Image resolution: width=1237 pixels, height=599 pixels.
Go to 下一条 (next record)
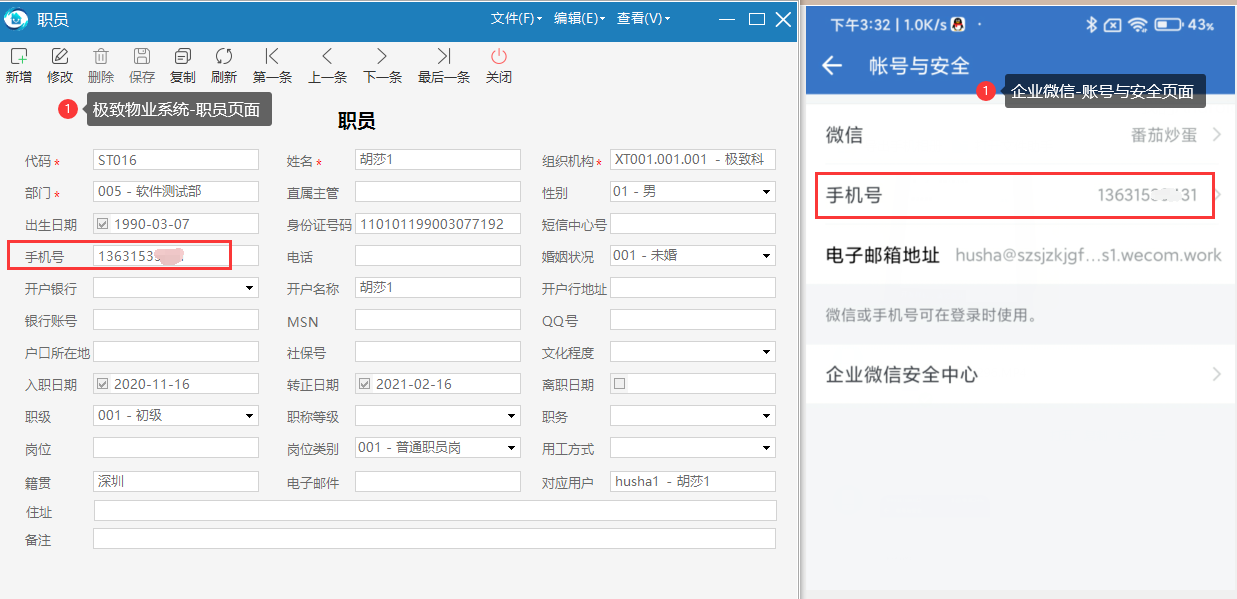coord(382,57)
